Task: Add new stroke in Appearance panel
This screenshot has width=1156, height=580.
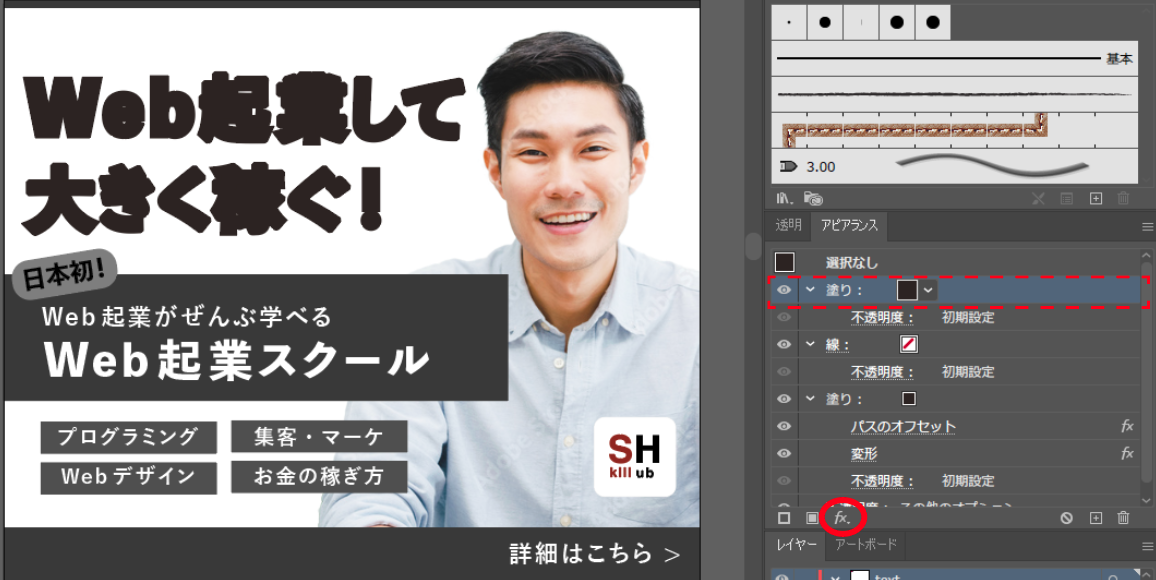Action: [x=784, y=518]
